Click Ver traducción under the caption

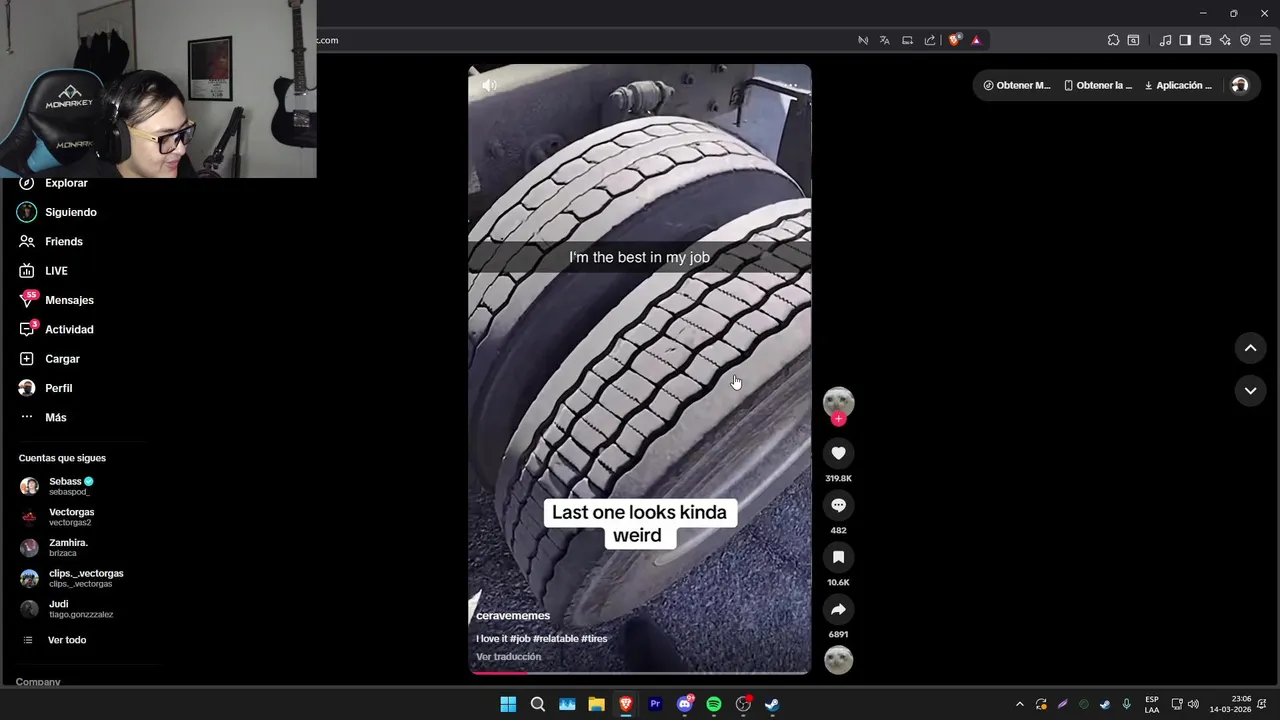point(508,657)
